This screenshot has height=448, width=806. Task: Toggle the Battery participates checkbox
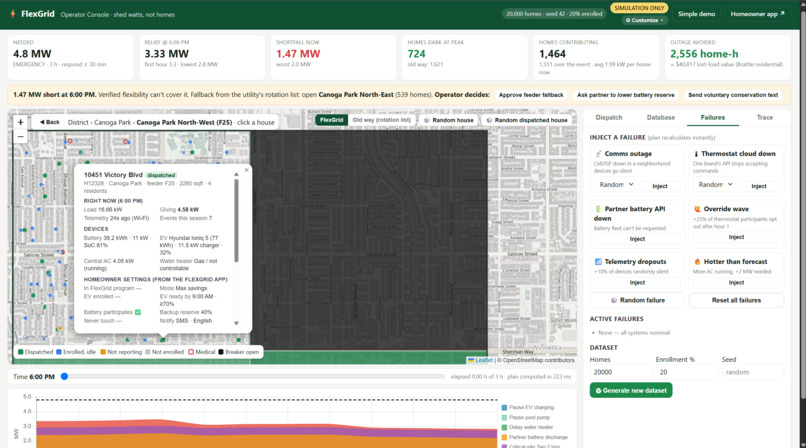pyautogui.click(x=138, y=312)
